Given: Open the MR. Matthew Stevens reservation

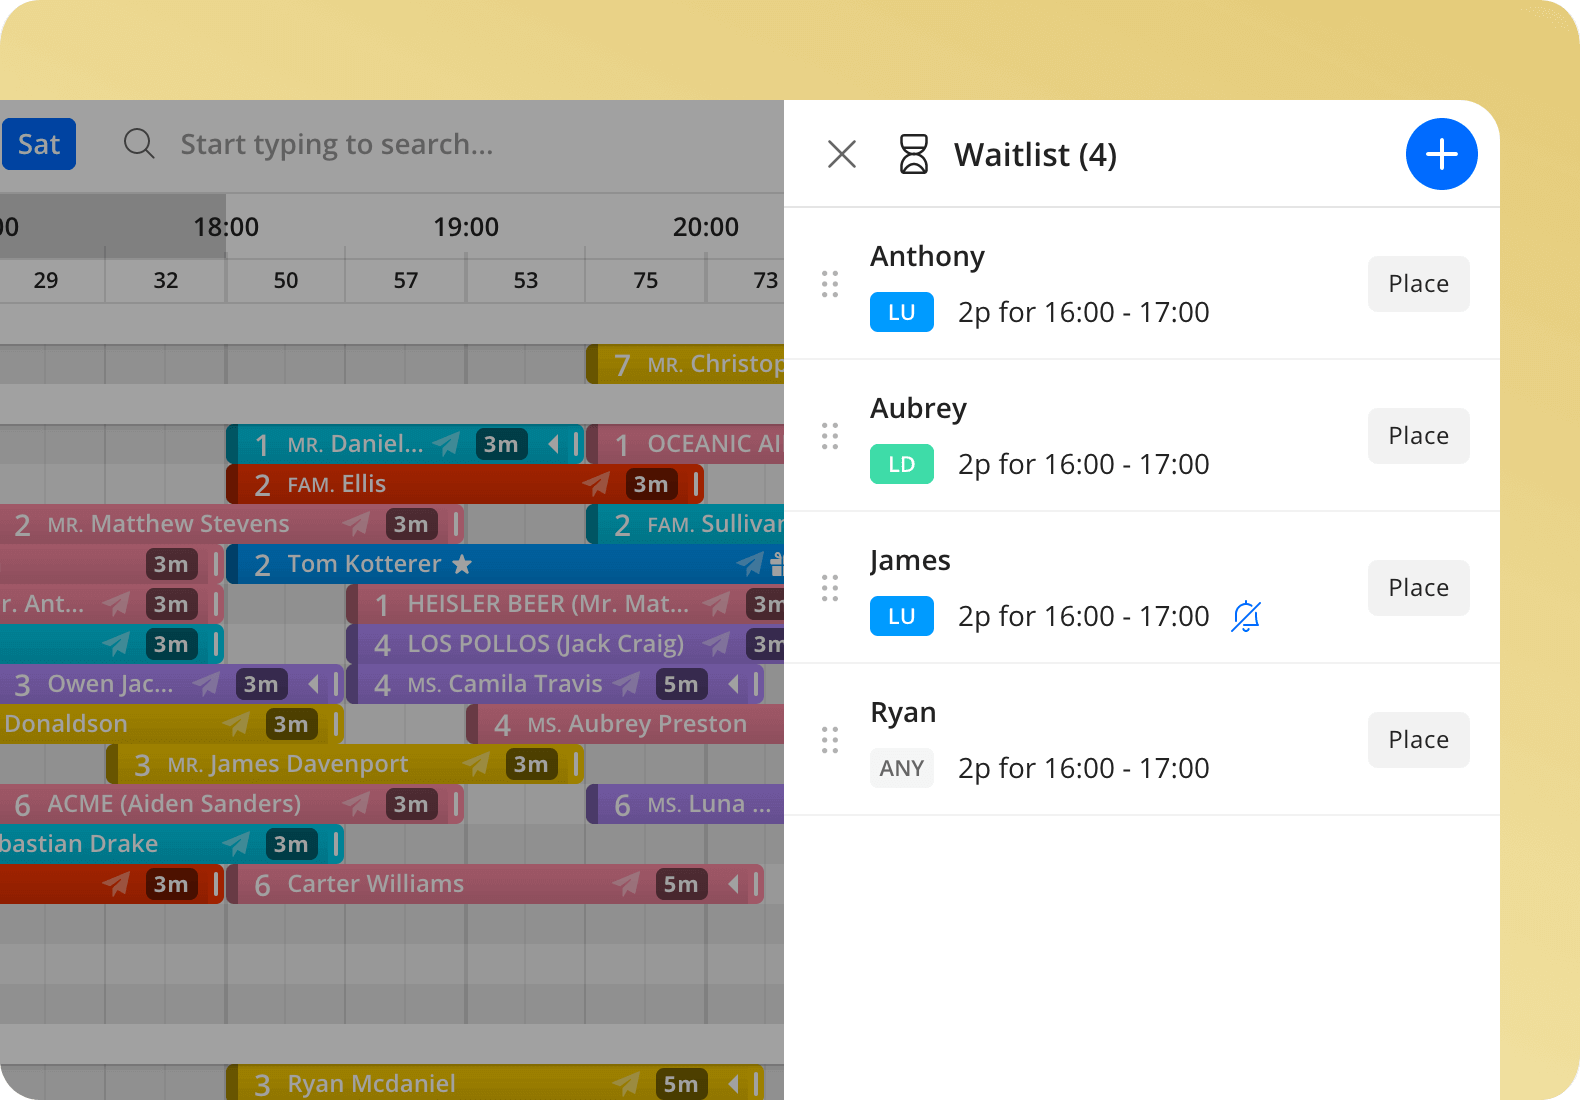Looking at the screenshot, I should point(232,524).
